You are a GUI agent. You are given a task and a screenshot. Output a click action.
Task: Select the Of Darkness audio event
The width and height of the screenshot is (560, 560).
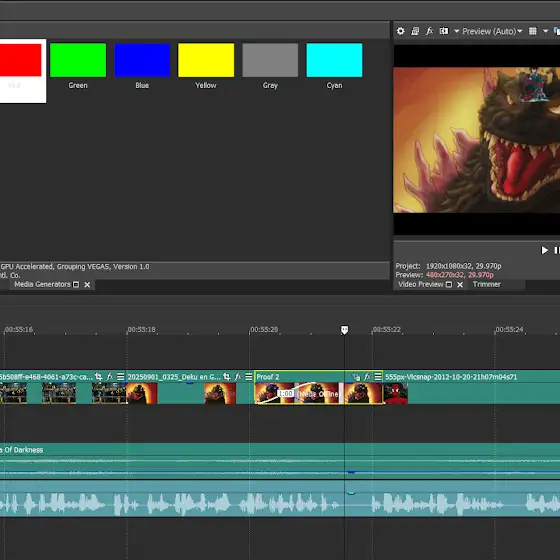tap(280, 461)
